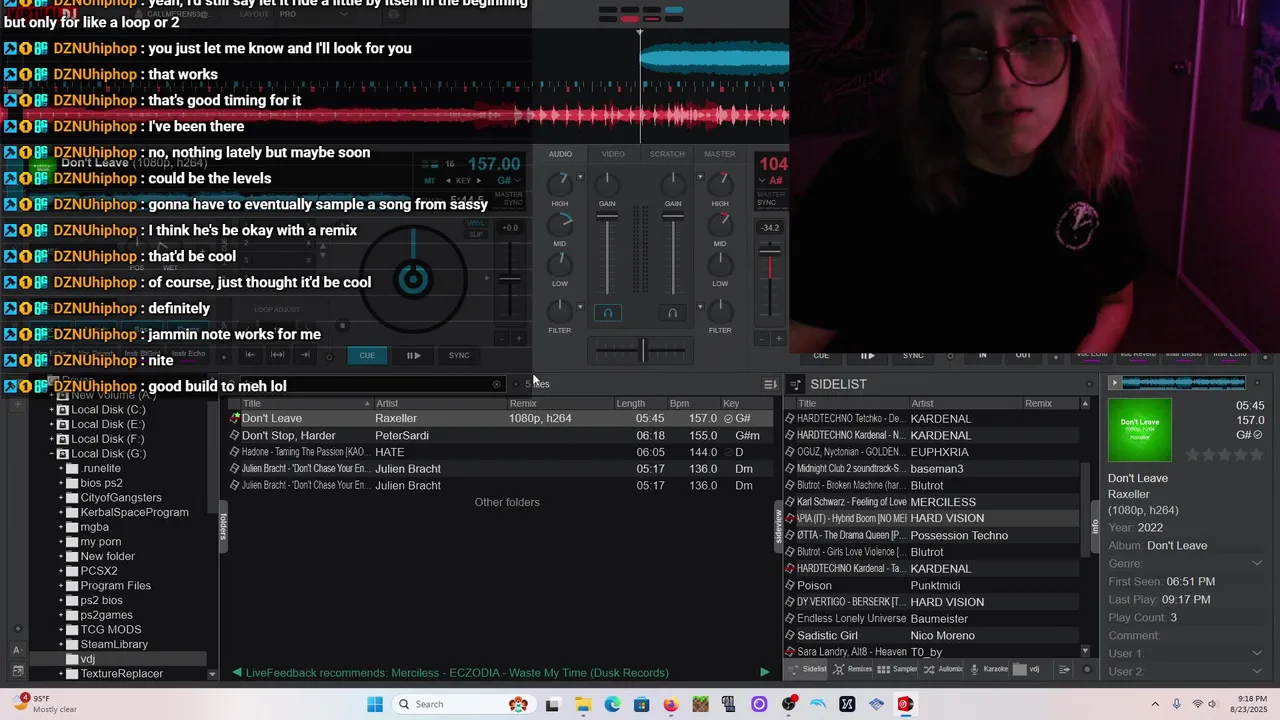
Task: Click the crossfader handle
Action: [x=643, y=350]
